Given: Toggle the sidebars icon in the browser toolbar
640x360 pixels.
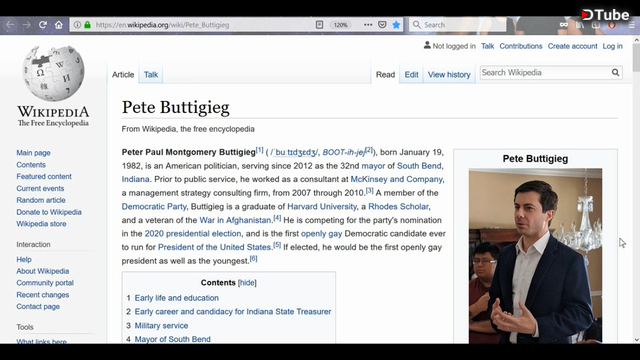Looking at the screenshot, I should [x=596, y=25].
